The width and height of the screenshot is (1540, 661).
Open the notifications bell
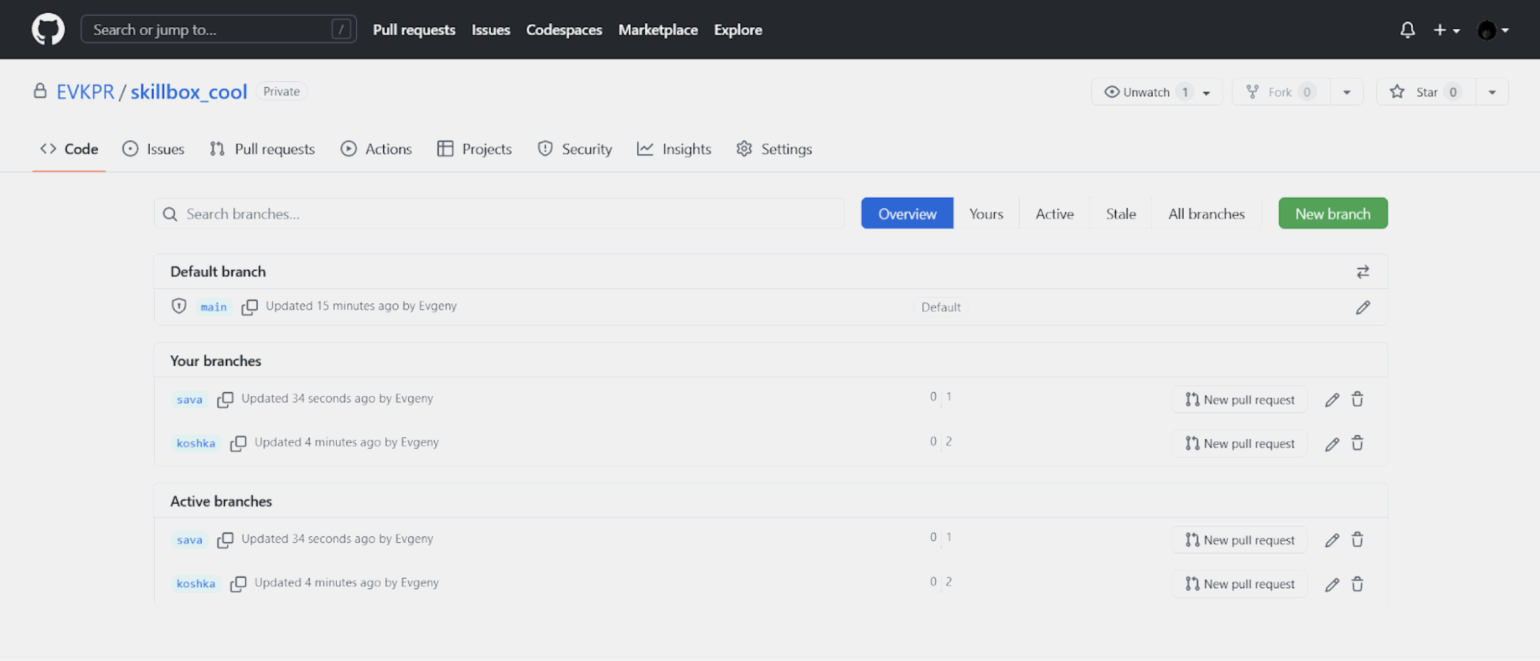1407,30
